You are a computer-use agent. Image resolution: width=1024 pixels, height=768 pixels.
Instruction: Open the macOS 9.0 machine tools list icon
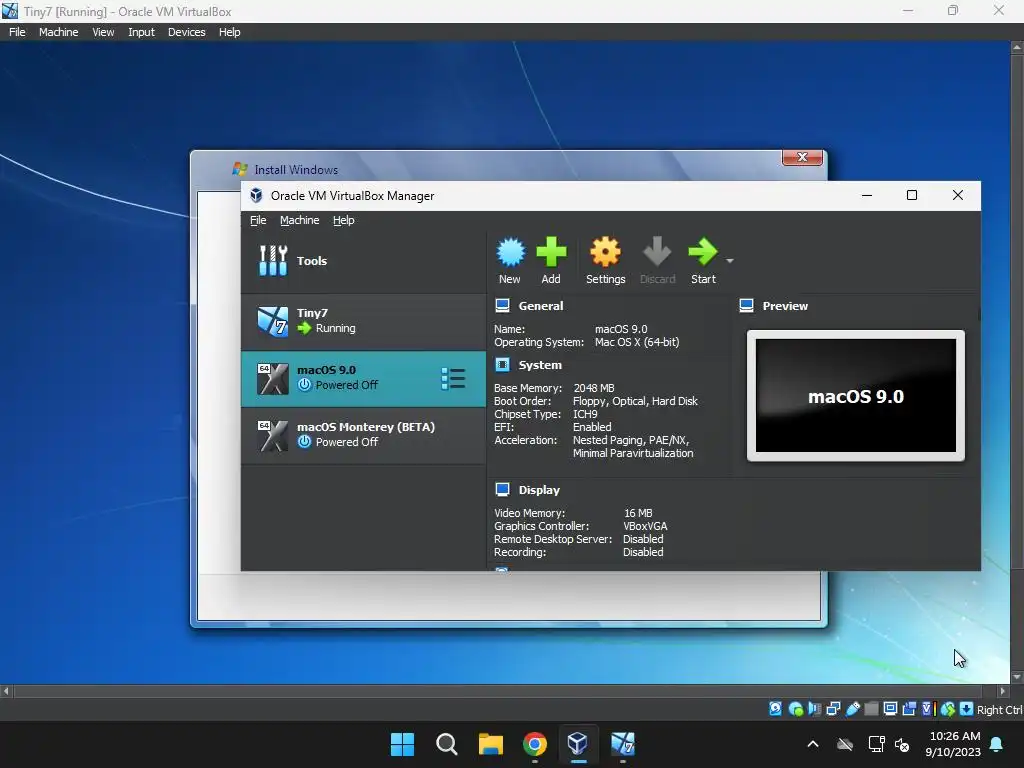pyautogui.click(x=453, y=379)
